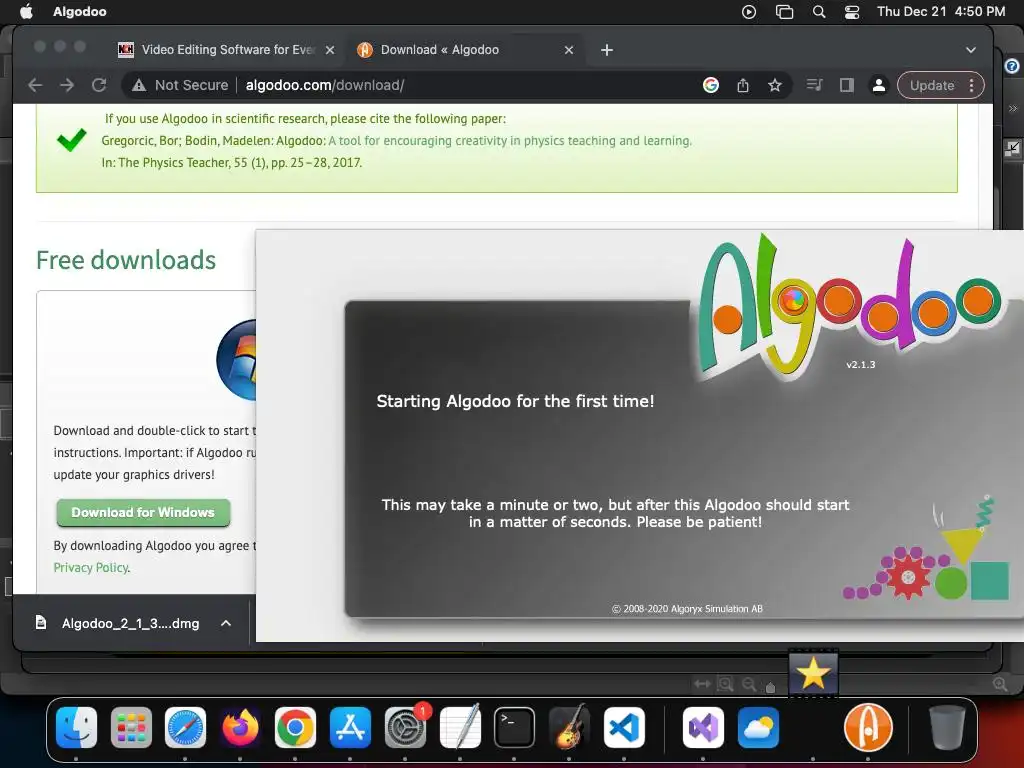Open the Privacy Policy link
This screenshot has width=1024, height=768.
(91, 568)
